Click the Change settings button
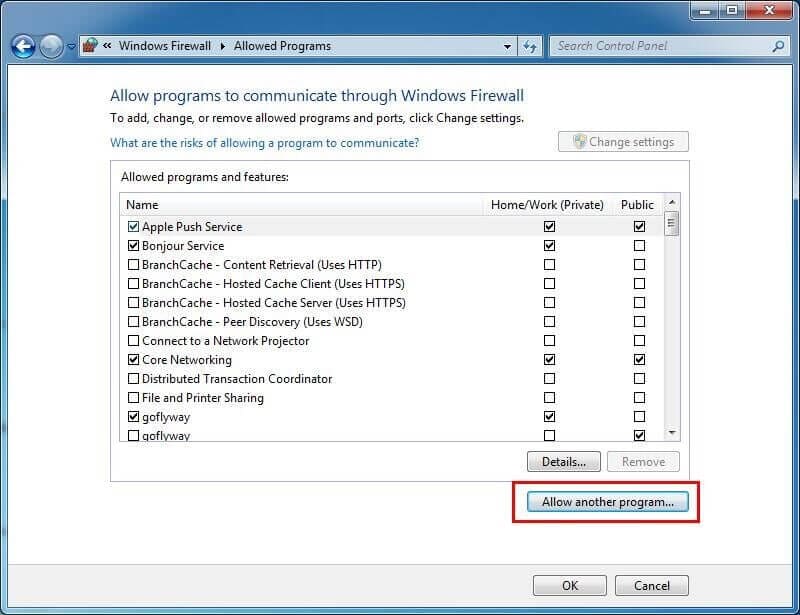This screenshot has width=800, height=615. (623, 141)
